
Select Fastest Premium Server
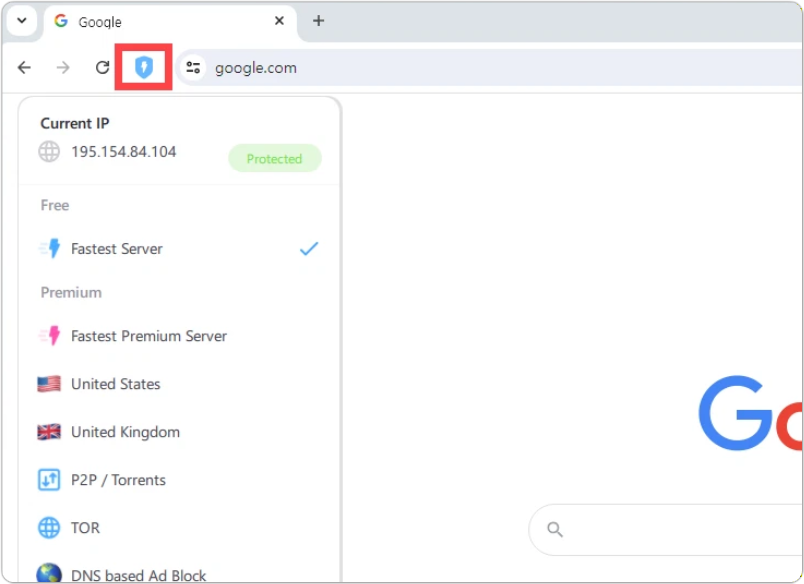point(148,336)
